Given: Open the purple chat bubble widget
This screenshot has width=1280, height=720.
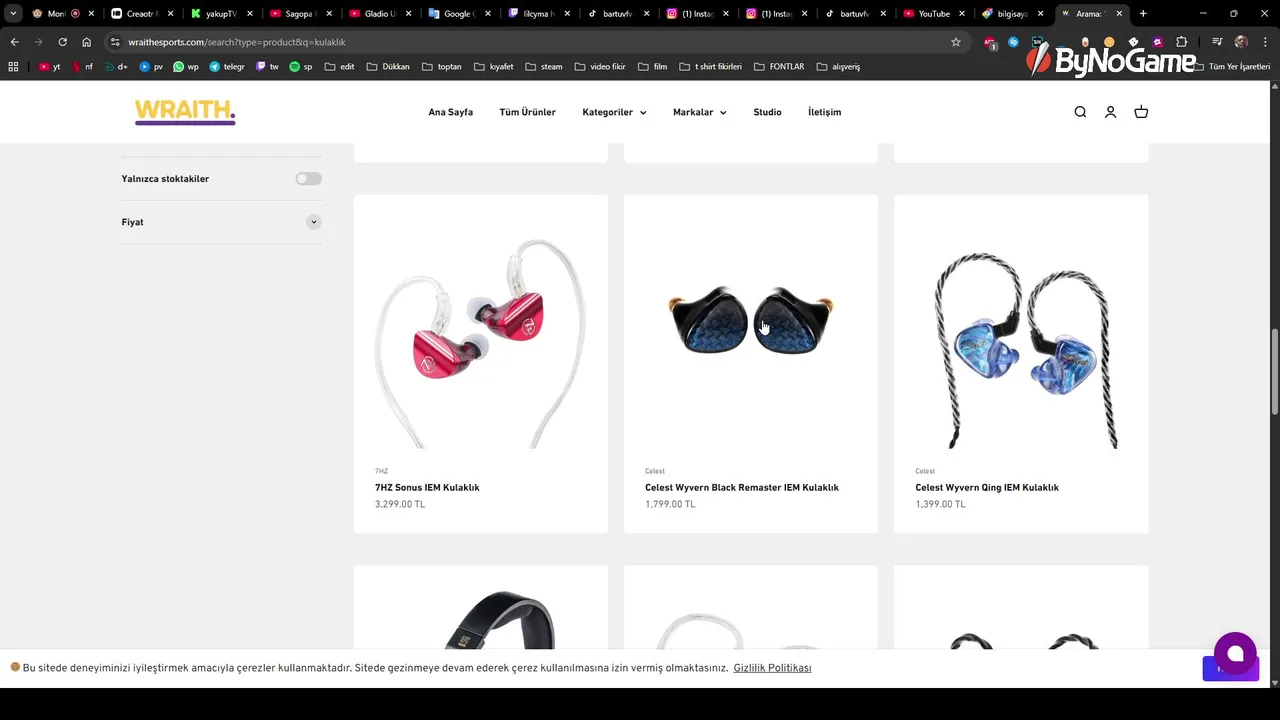Looking at the screenshot, I should [x=1235, y=653].
